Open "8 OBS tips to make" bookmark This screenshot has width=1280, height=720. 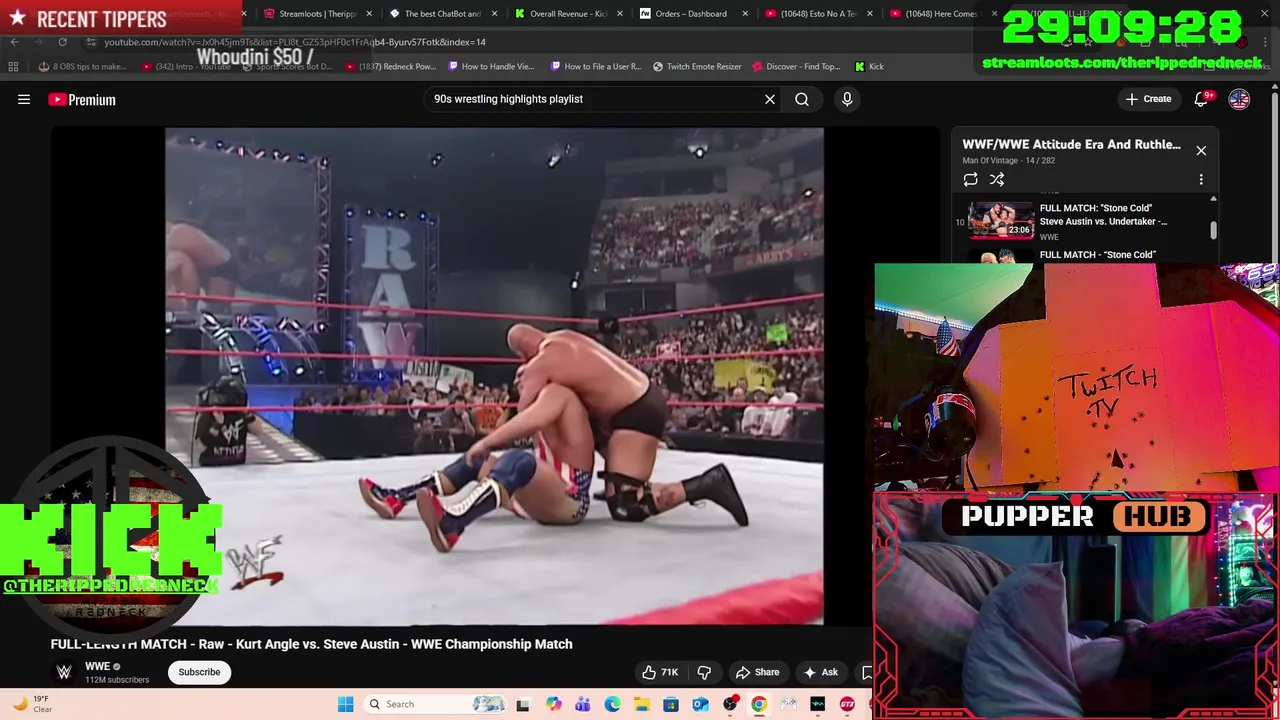point(82,67)
